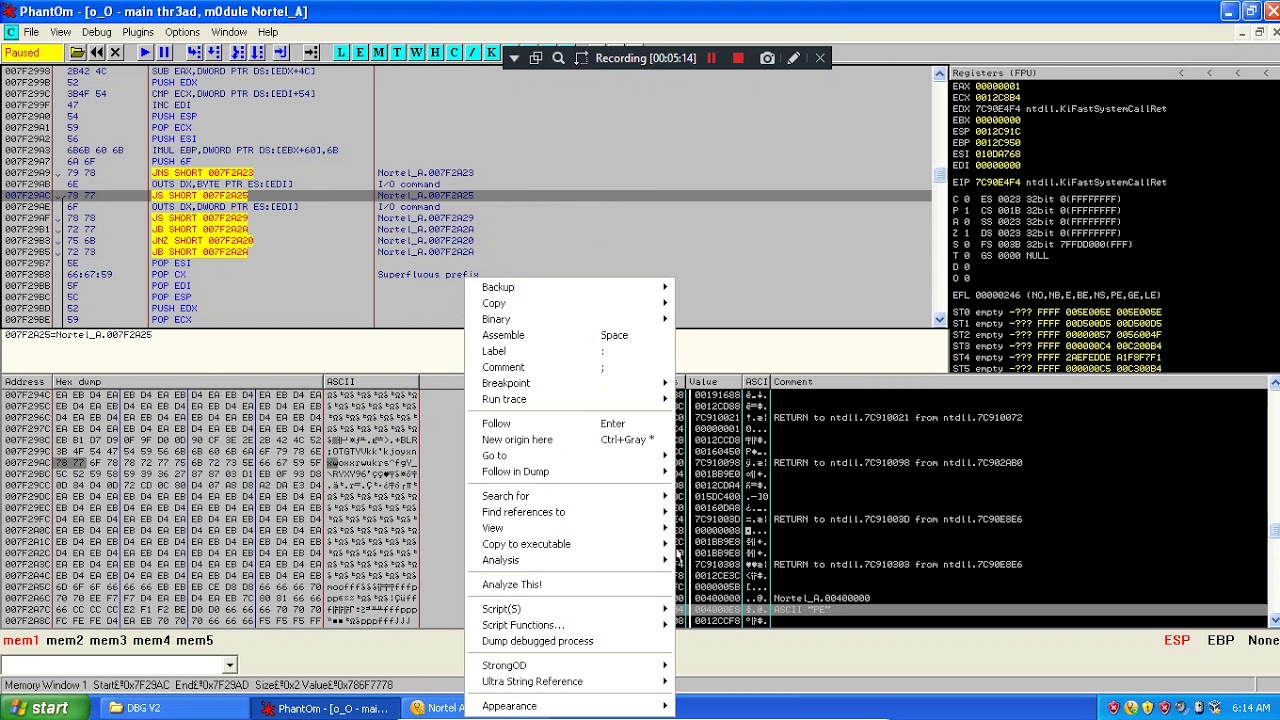Open Log window with L button
Screen dimensions: 1280x720
click(341, 52)
